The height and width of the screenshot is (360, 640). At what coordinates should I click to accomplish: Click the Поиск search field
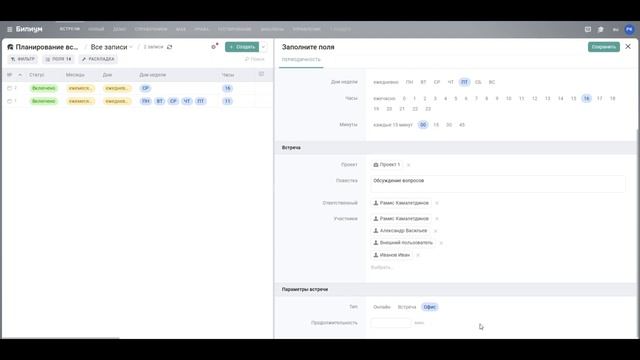pos(255,60)
